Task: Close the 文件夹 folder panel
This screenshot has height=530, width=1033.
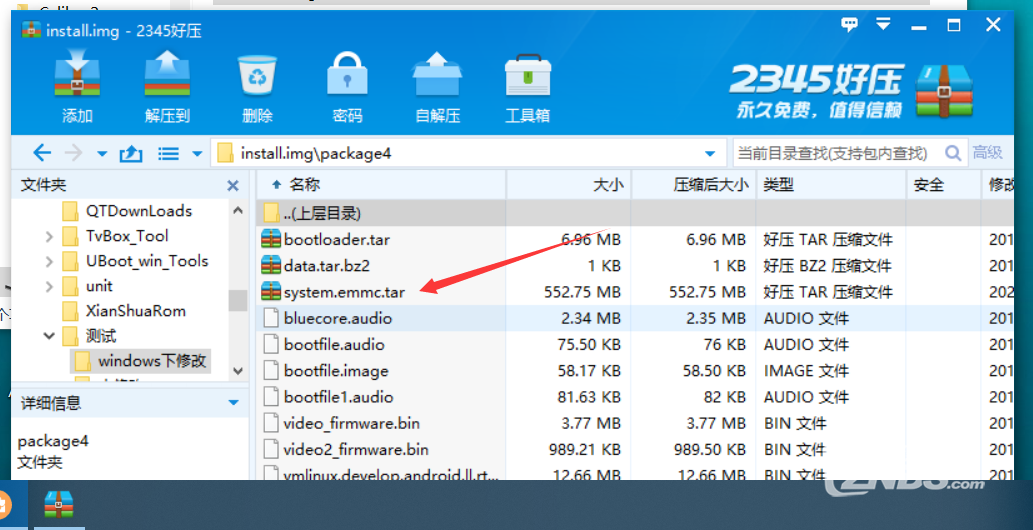Action: (233, 186)
